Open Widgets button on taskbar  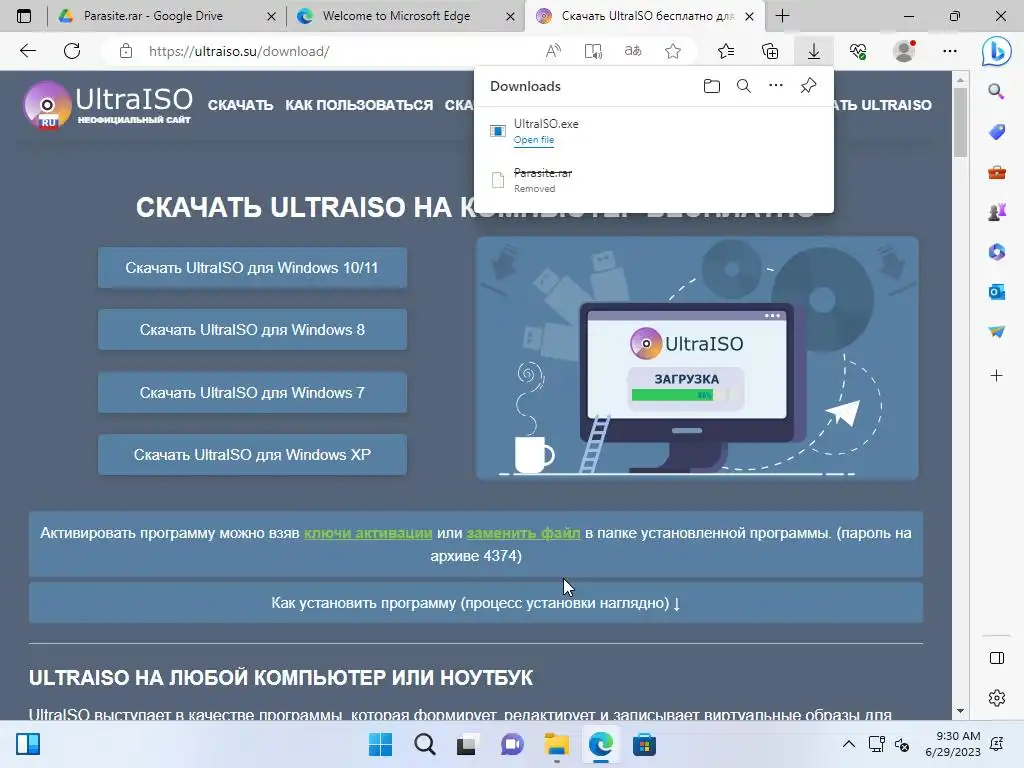coord(28,744)
